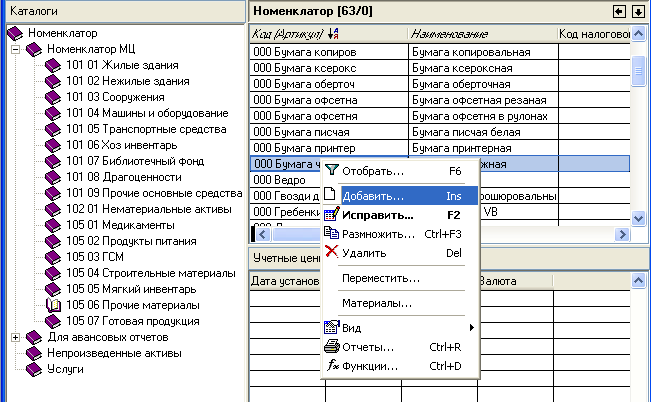Select the Бумага ксероксная cell
Screen dimensions: 651x402
pos(483,68)
